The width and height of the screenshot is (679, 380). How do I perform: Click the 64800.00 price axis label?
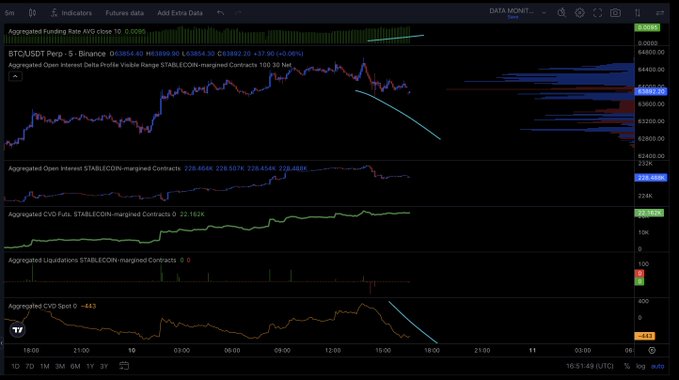[x=651, y=52]
